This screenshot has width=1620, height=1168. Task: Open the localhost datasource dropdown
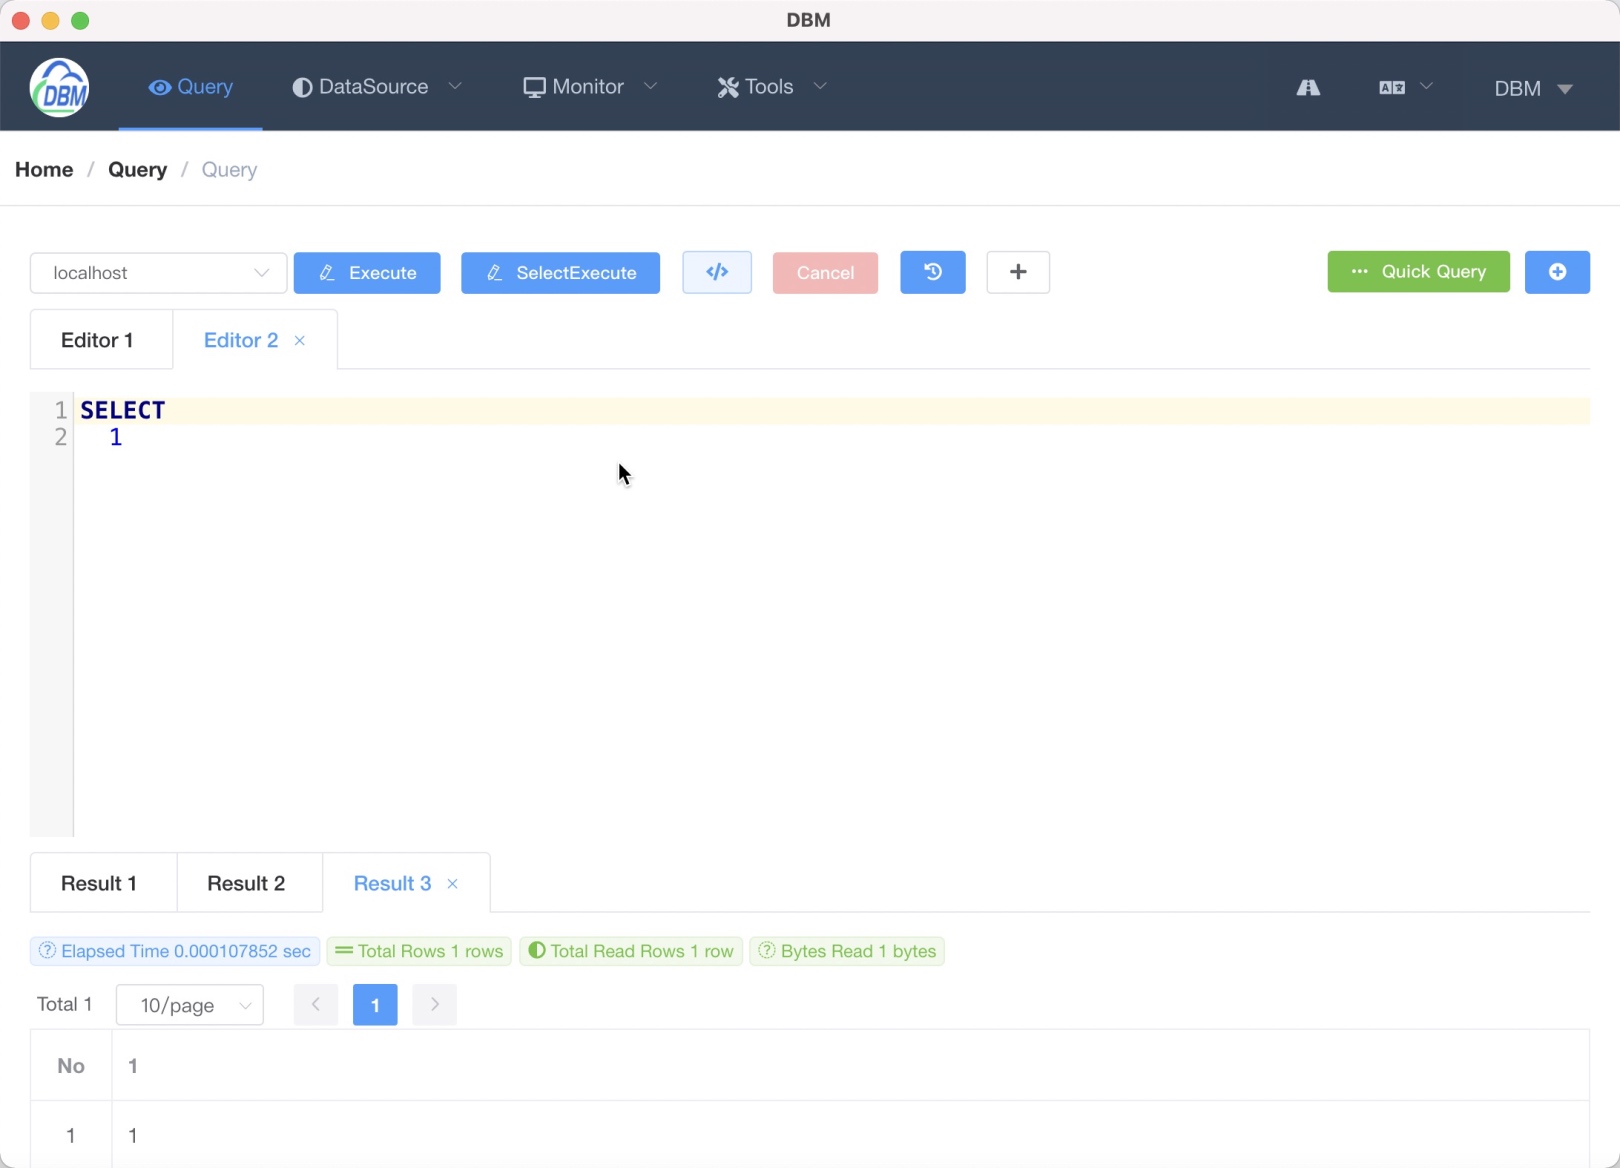158,273
